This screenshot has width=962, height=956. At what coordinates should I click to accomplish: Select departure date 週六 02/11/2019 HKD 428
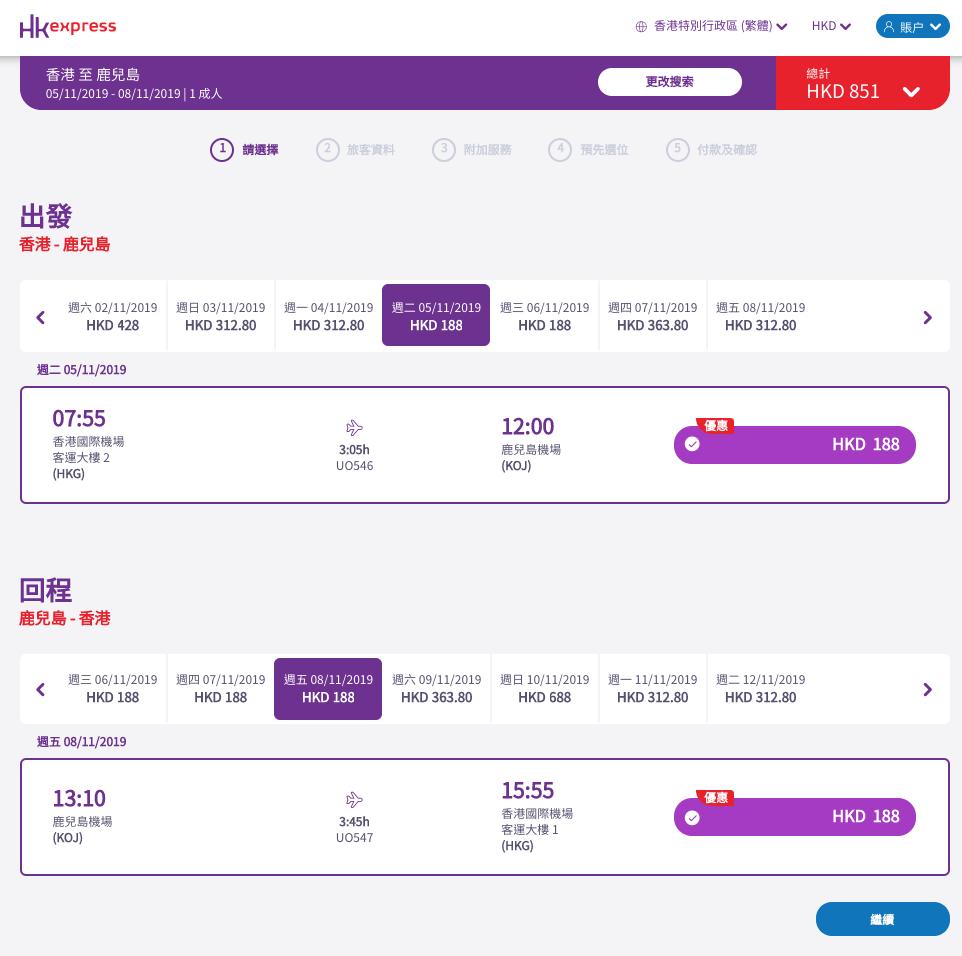[112, 316]
